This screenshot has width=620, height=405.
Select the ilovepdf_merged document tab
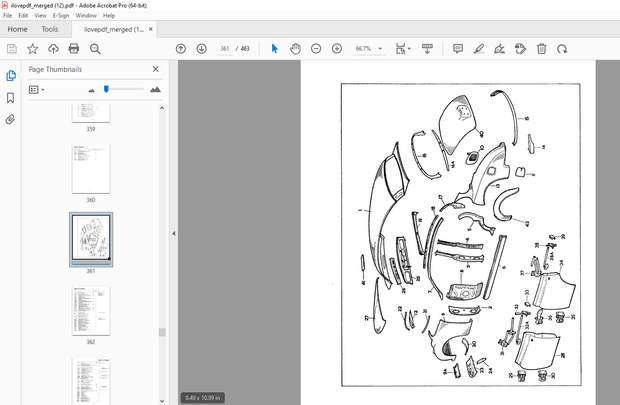[113, 29]
